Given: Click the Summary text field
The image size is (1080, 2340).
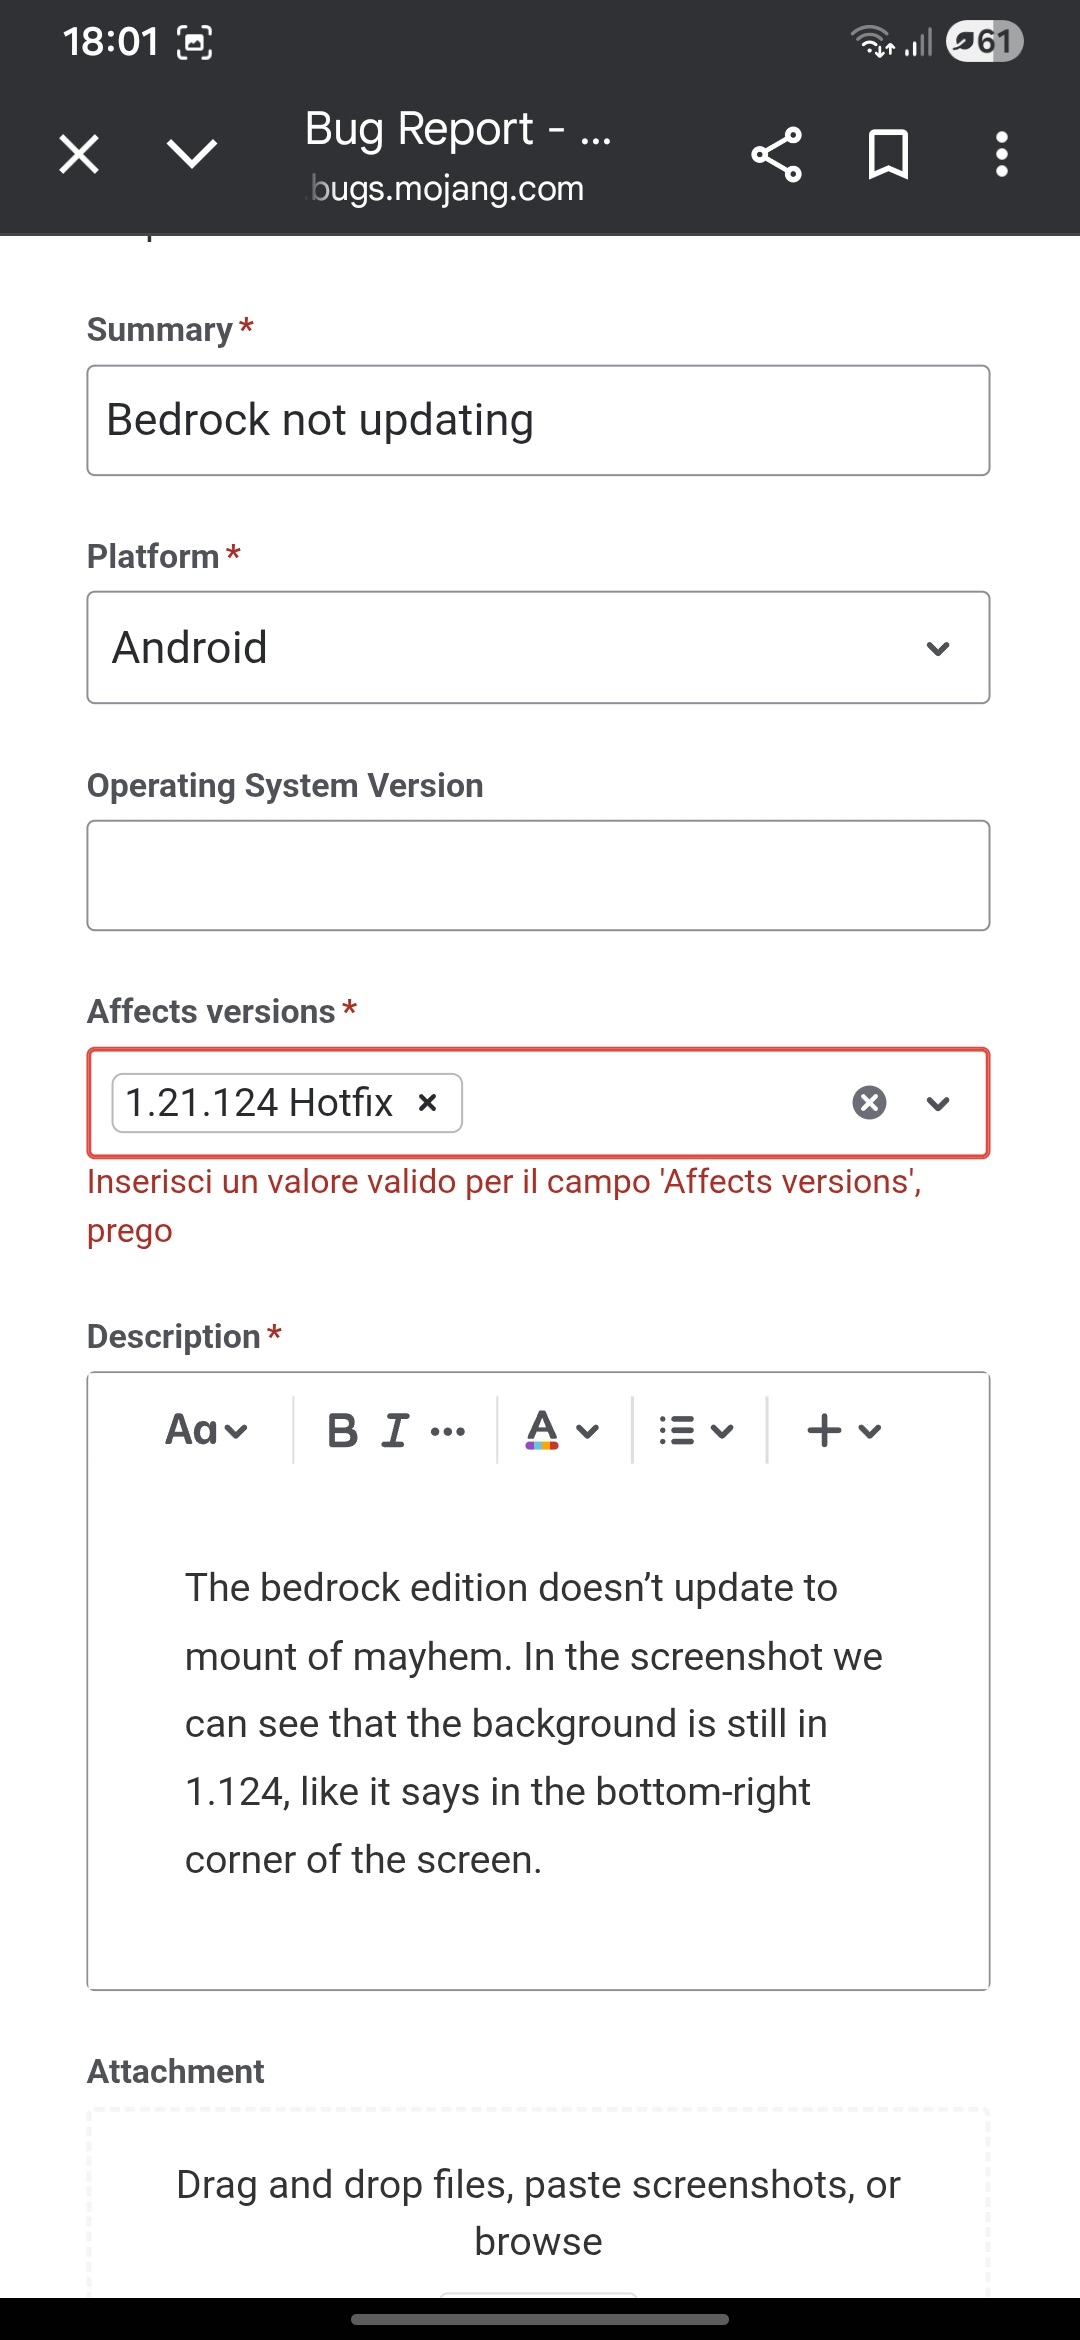Looking at the screenshot, I should click(x=538, y=421).
